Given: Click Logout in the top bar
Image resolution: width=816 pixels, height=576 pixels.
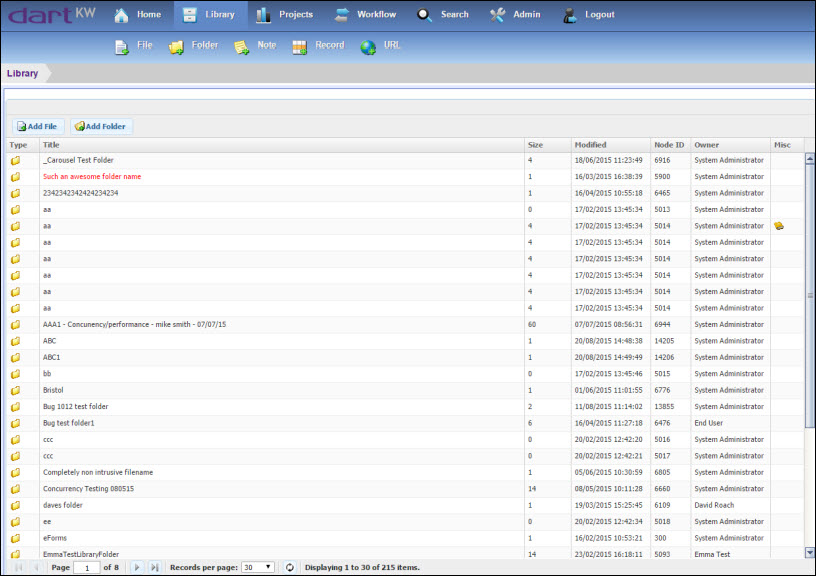Looking at the screenshot, I should coord(589,15).
